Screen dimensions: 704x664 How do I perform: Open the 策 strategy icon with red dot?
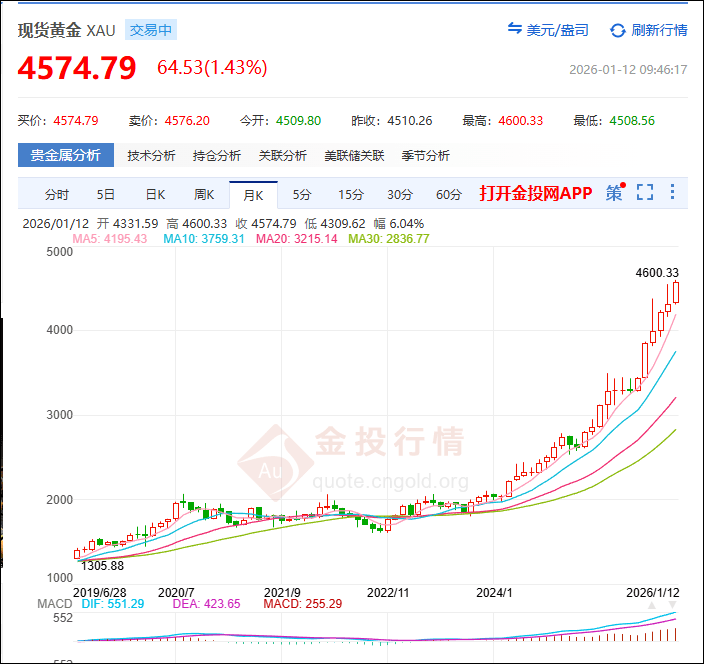(x=614, y=193)
